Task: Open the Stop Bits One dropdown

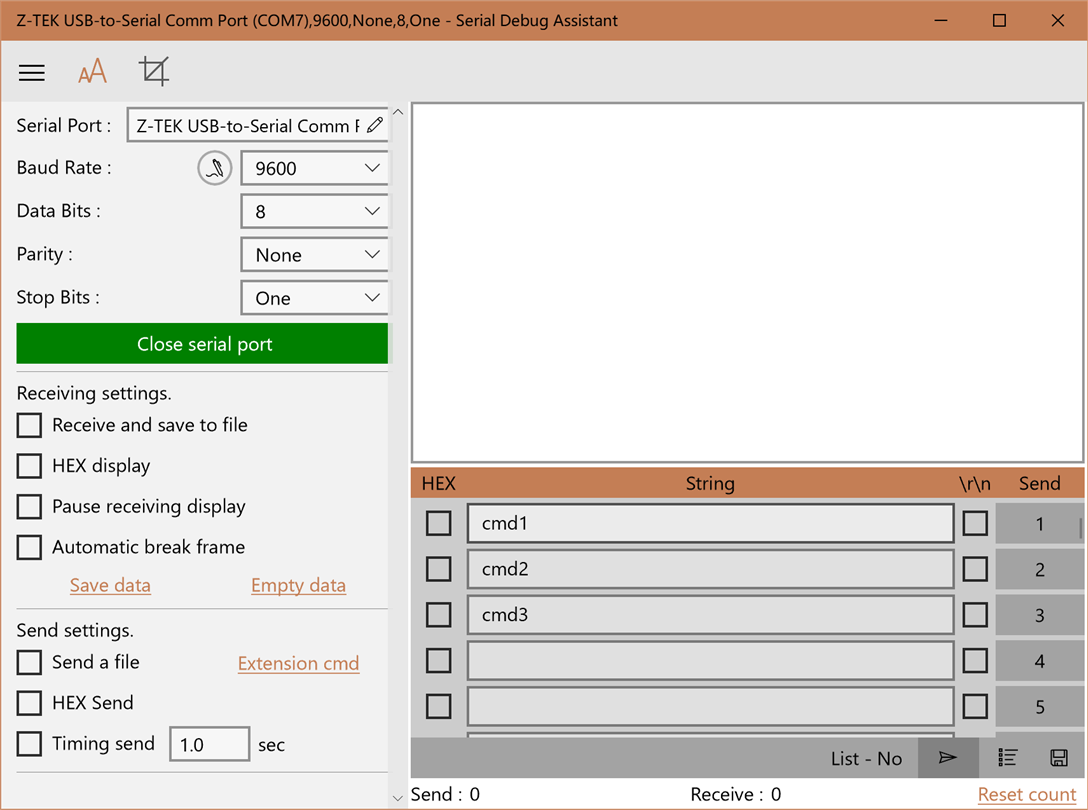Action: tap(316, 298)
